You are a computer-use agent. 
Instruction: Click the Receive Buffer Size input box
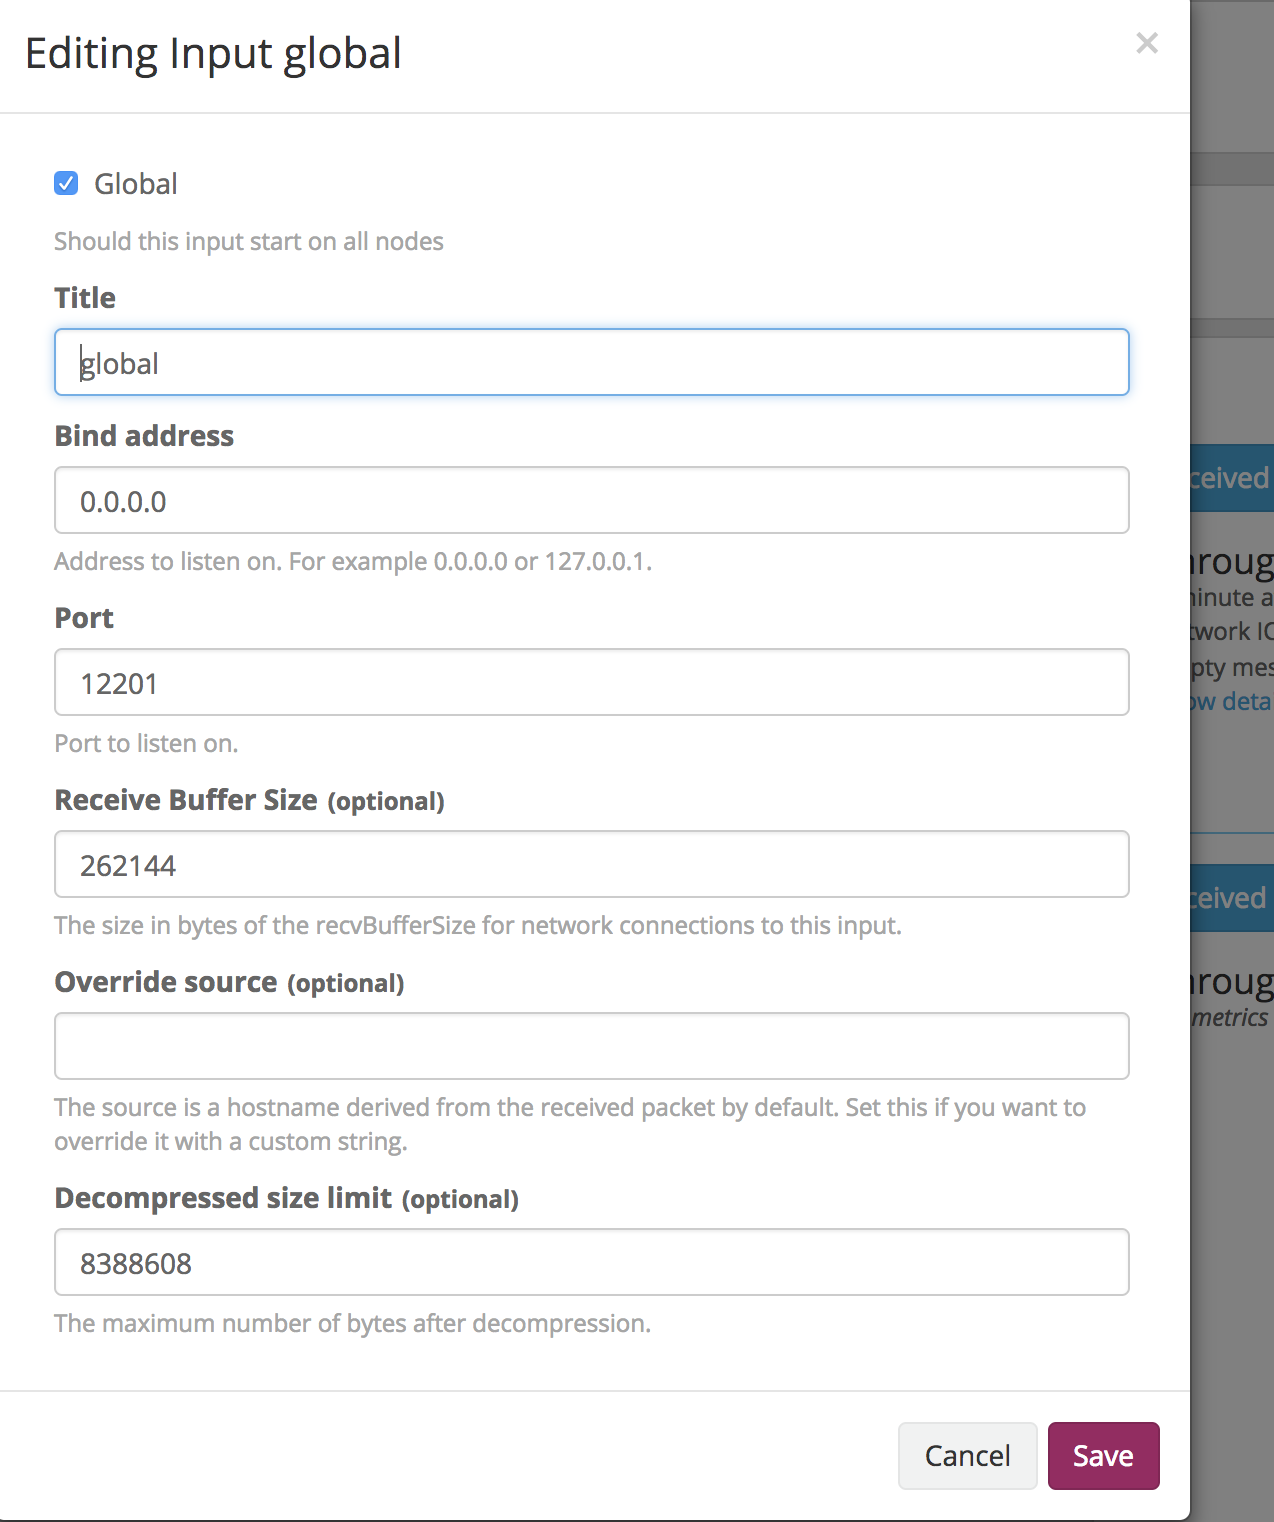pyautogui.click(x=592, y=864)
